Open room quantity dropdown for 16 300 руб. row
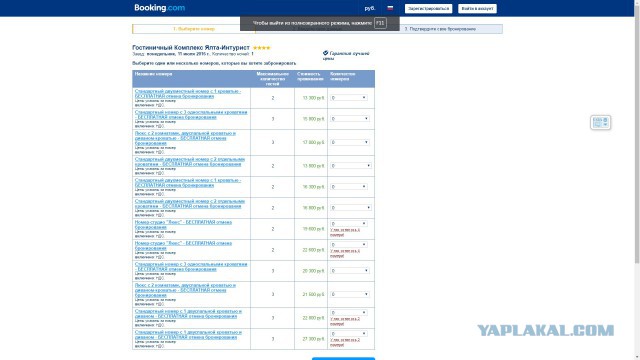Viewport: 640px width, 360px height. point(349,187)
